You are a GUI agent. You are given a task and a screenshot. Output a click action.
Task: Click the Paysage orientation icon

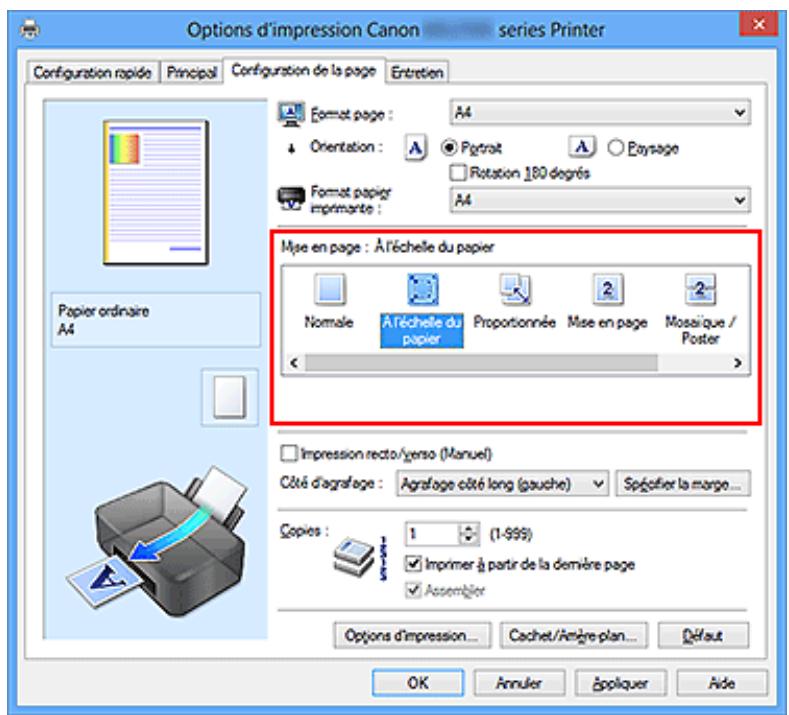point(582,147)
